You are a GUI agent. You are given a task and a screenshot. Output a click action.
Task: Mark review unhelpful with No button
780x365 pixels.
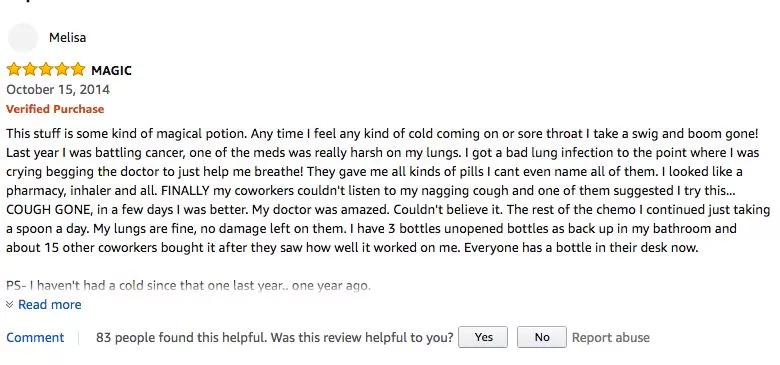pyautogui.click(x=542, y=337)
